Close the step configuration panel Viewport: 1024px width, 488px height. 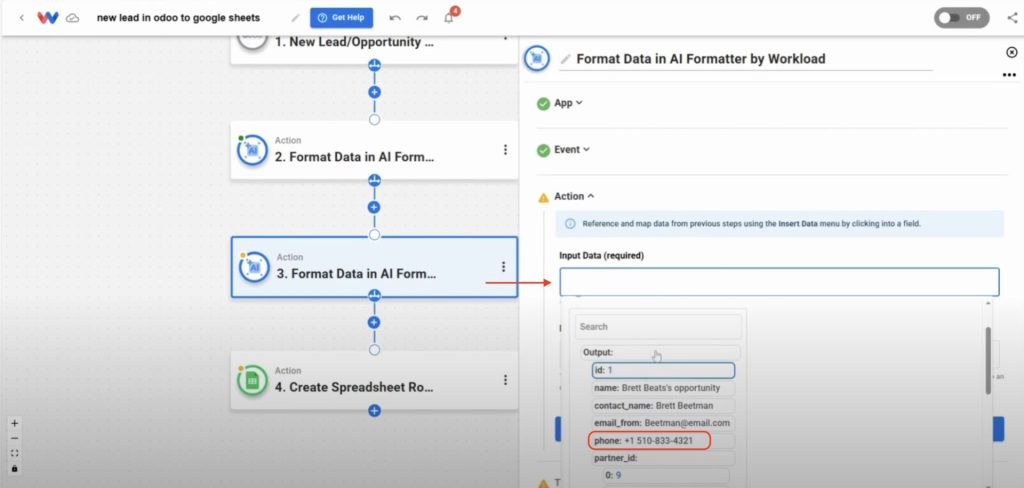click(x=1012, y=52)
